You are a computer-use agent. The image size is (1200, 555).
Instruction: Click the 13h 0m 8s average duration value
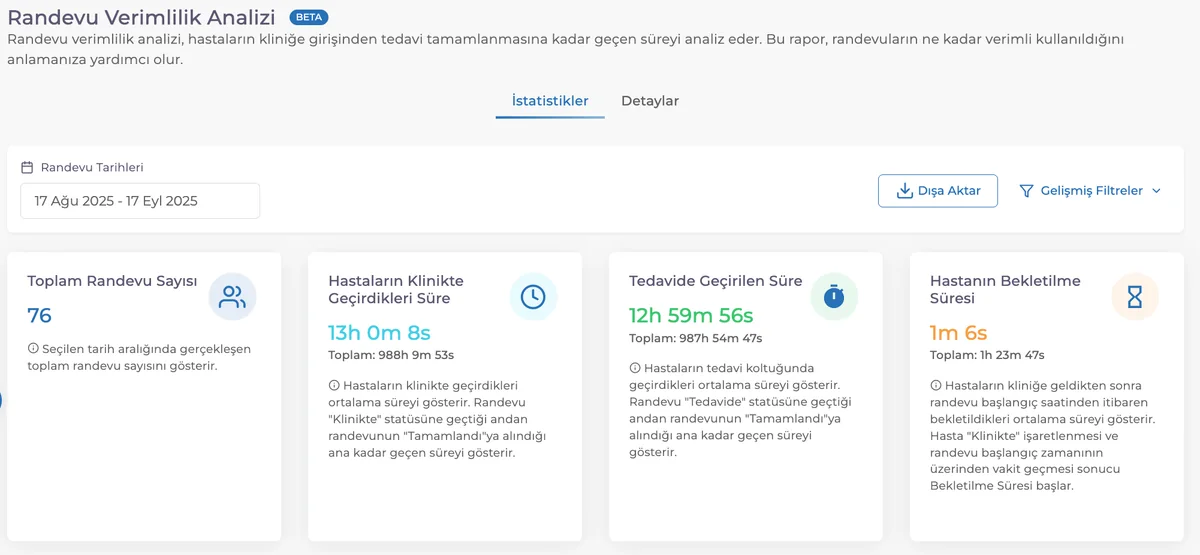(x=379, y=333)
